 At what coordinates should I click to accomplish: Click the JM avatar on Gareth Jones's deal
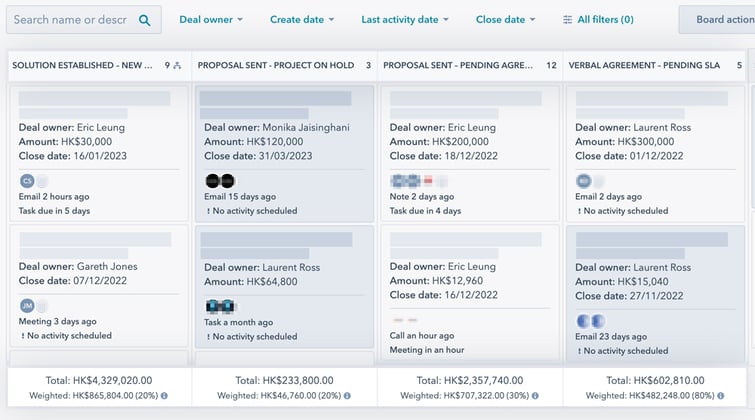click(26, 306)
